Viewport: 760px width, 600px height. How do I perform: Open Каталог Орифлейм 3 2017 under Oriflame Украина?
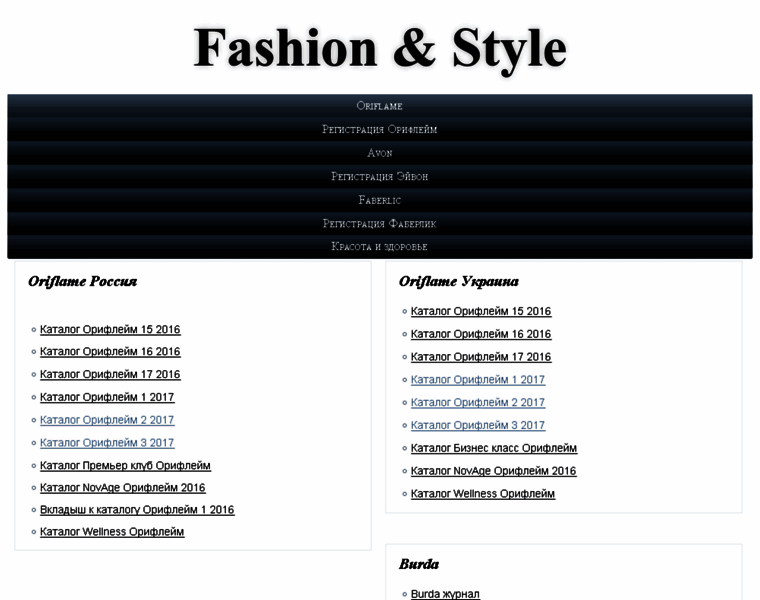tap(478, 426)
